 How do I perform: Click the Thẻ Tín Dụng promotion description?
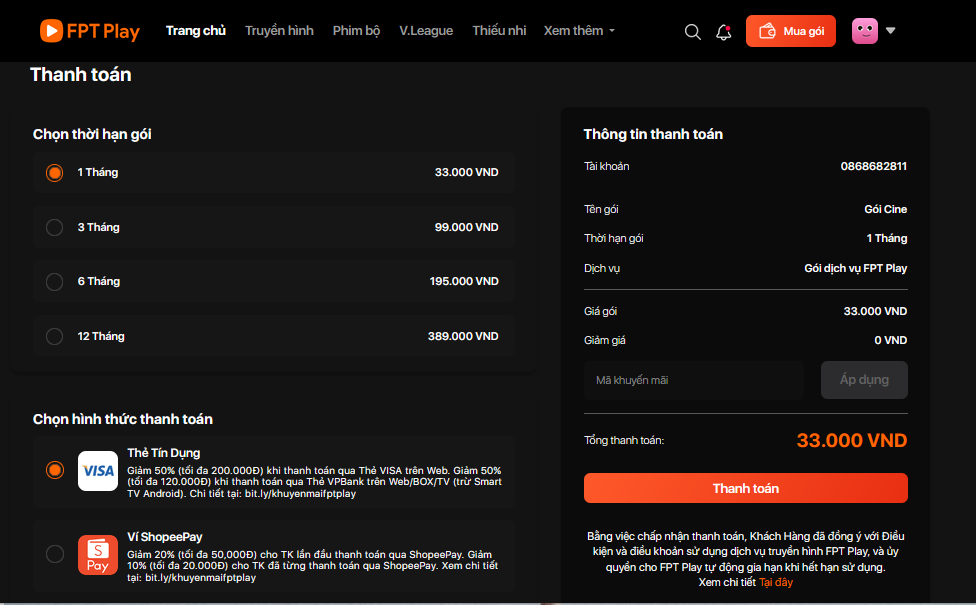coord(314,482)
